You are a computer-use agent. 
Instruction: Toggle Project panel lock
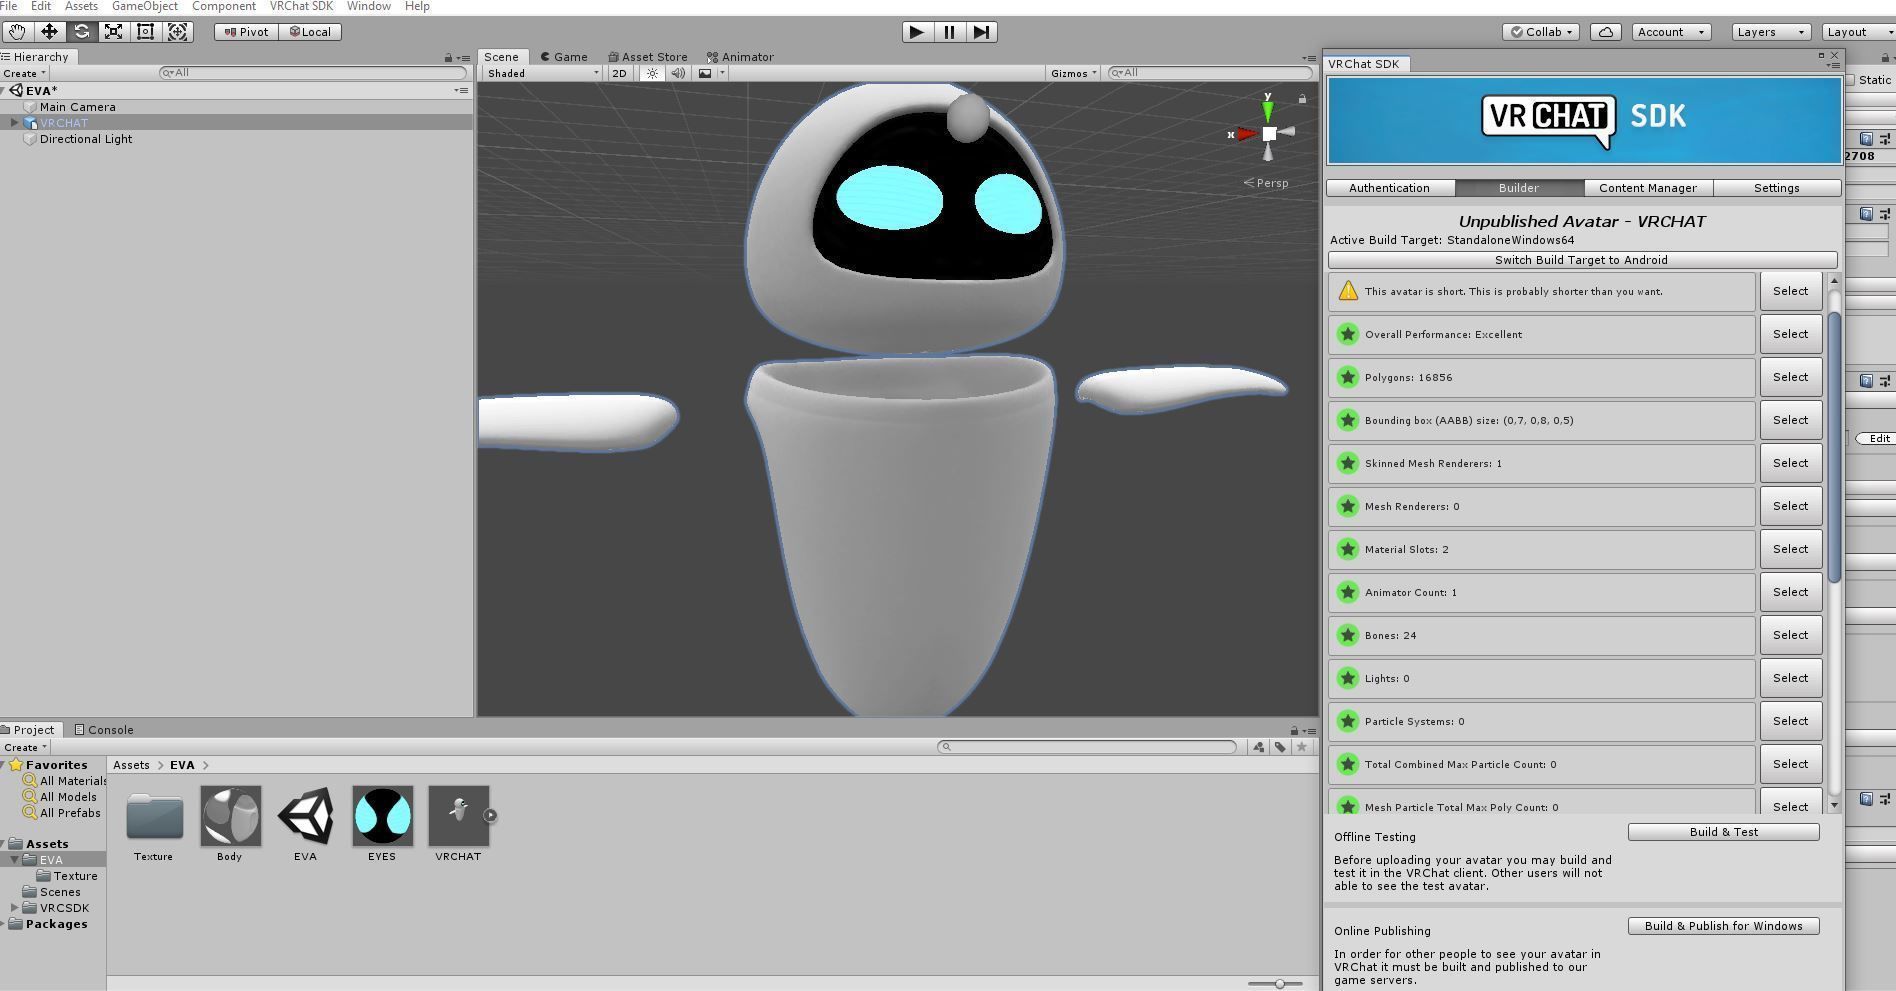1294,731
